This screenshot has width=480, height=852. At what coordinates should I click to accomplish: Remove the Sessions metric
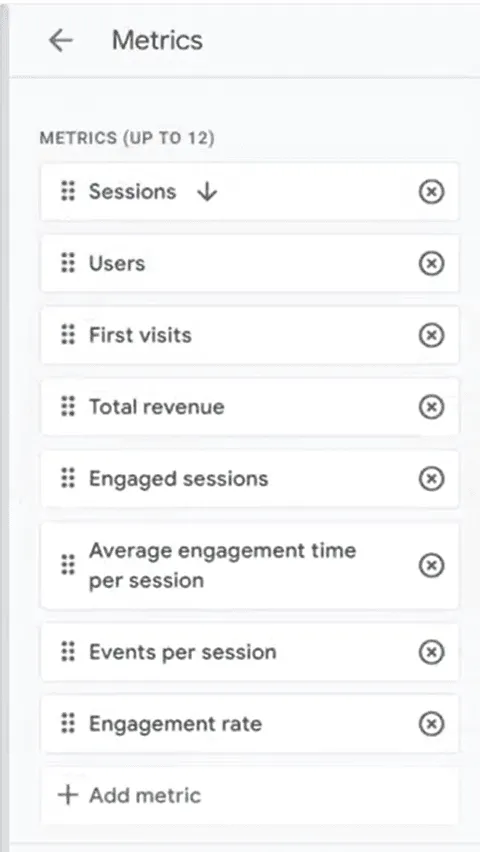coord(432,192)
